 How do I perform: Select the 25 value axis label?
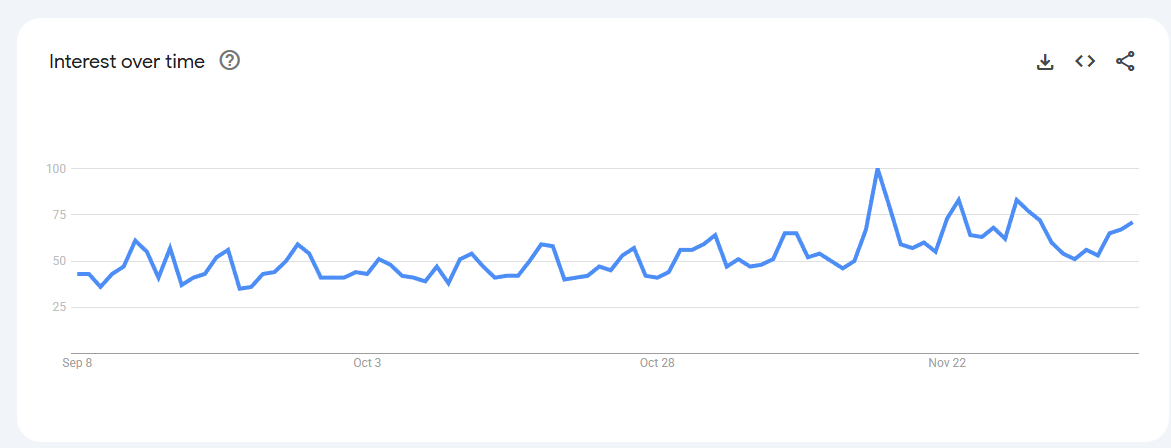(x=58, y=307)
